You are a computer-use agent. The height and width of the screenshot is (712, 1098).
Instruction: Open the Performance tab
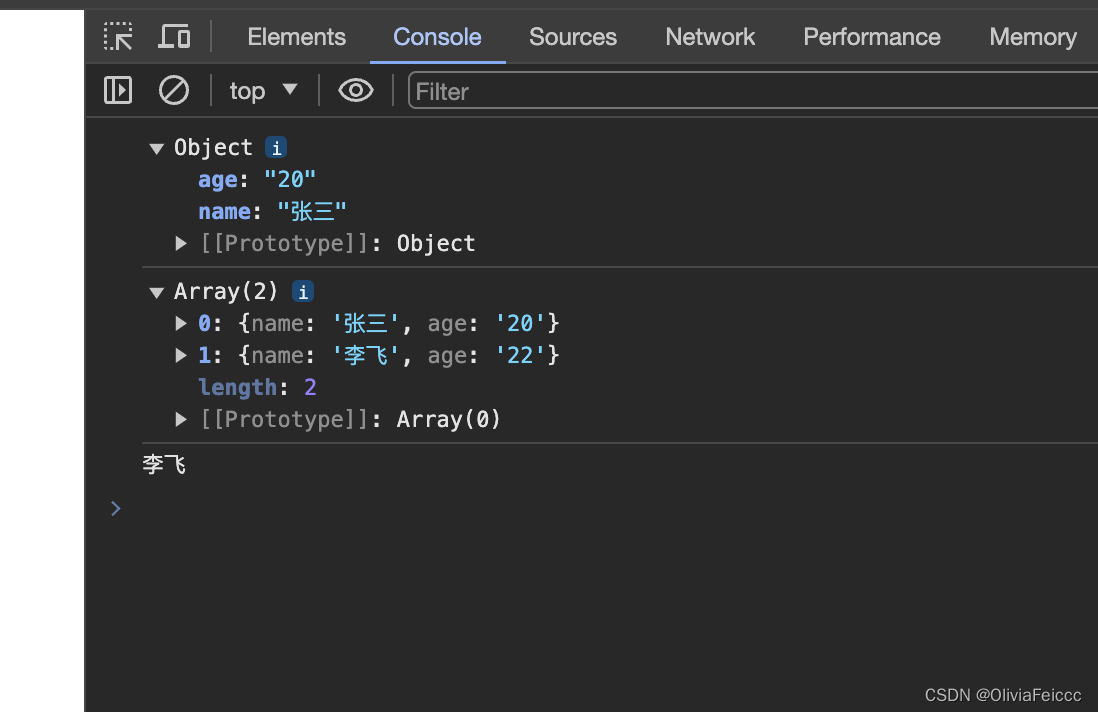click(872, 37)
